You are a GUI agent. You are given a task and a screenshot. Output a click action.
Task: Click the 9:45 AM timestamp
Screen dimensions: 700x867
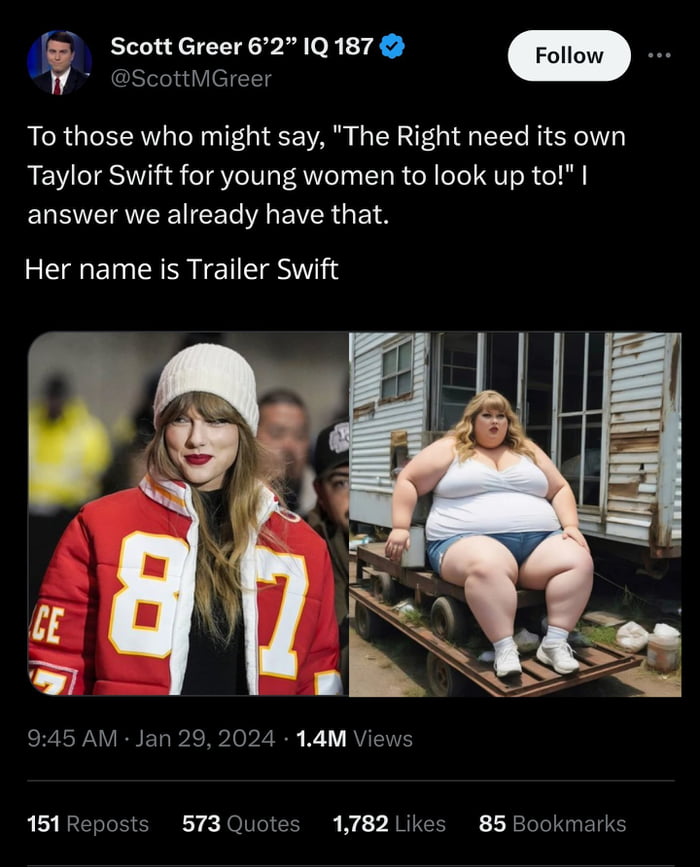(x=72, y=739)
